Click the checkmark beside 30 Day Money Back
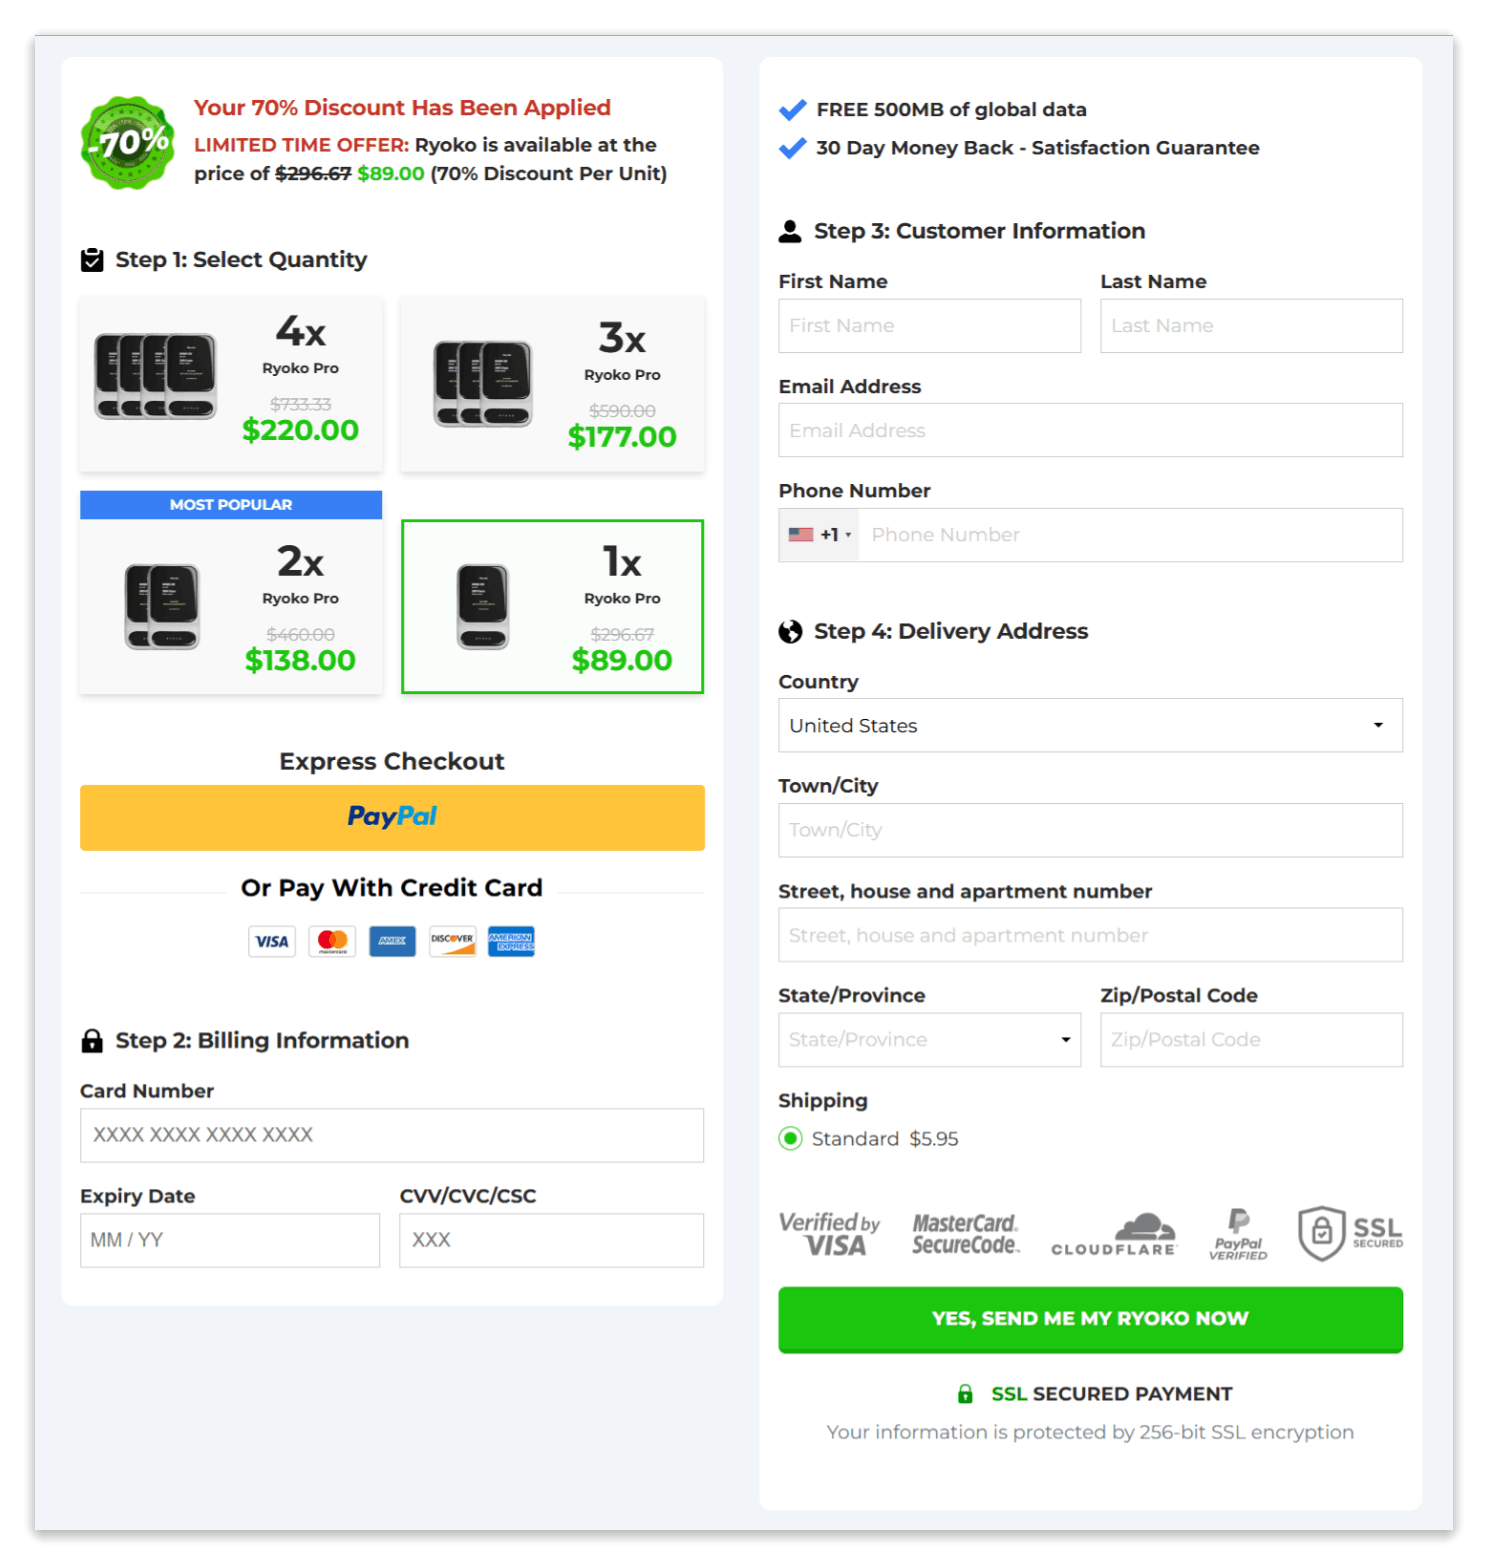 pyautogui.click(x=792, y=148)
